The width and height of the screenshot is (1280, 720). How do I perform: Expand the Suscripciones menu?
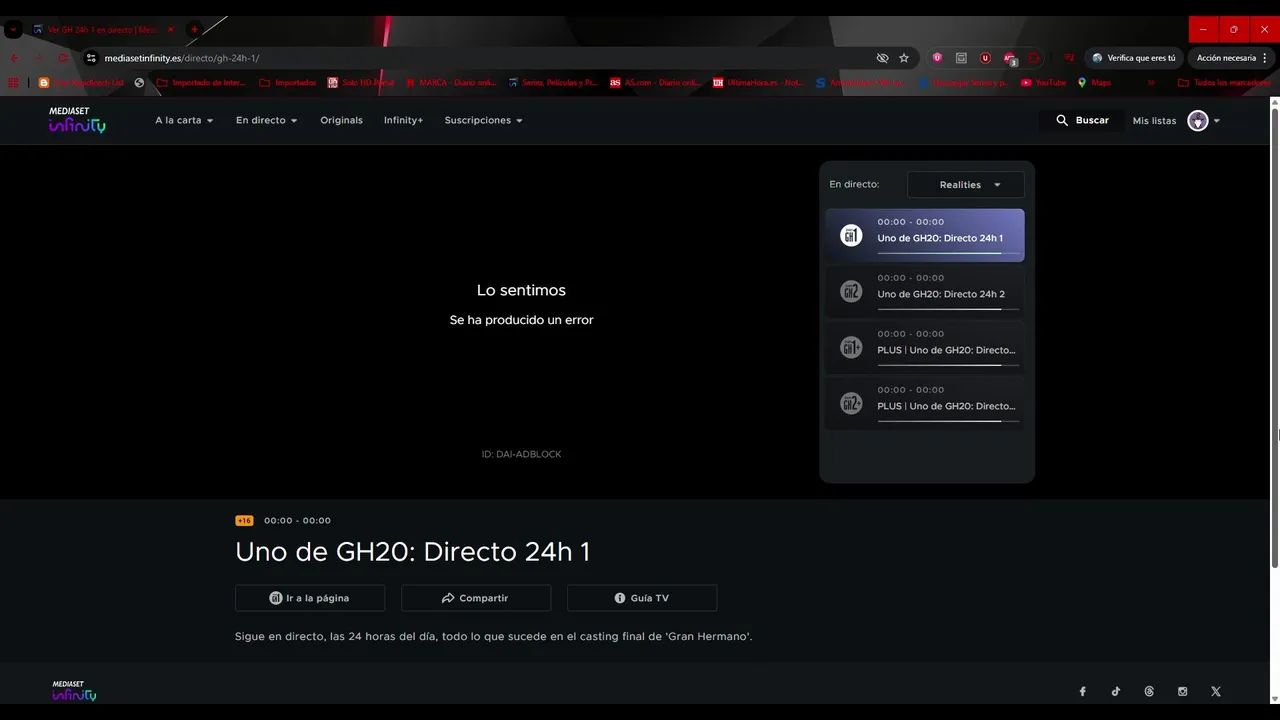(x=484, y=120)
